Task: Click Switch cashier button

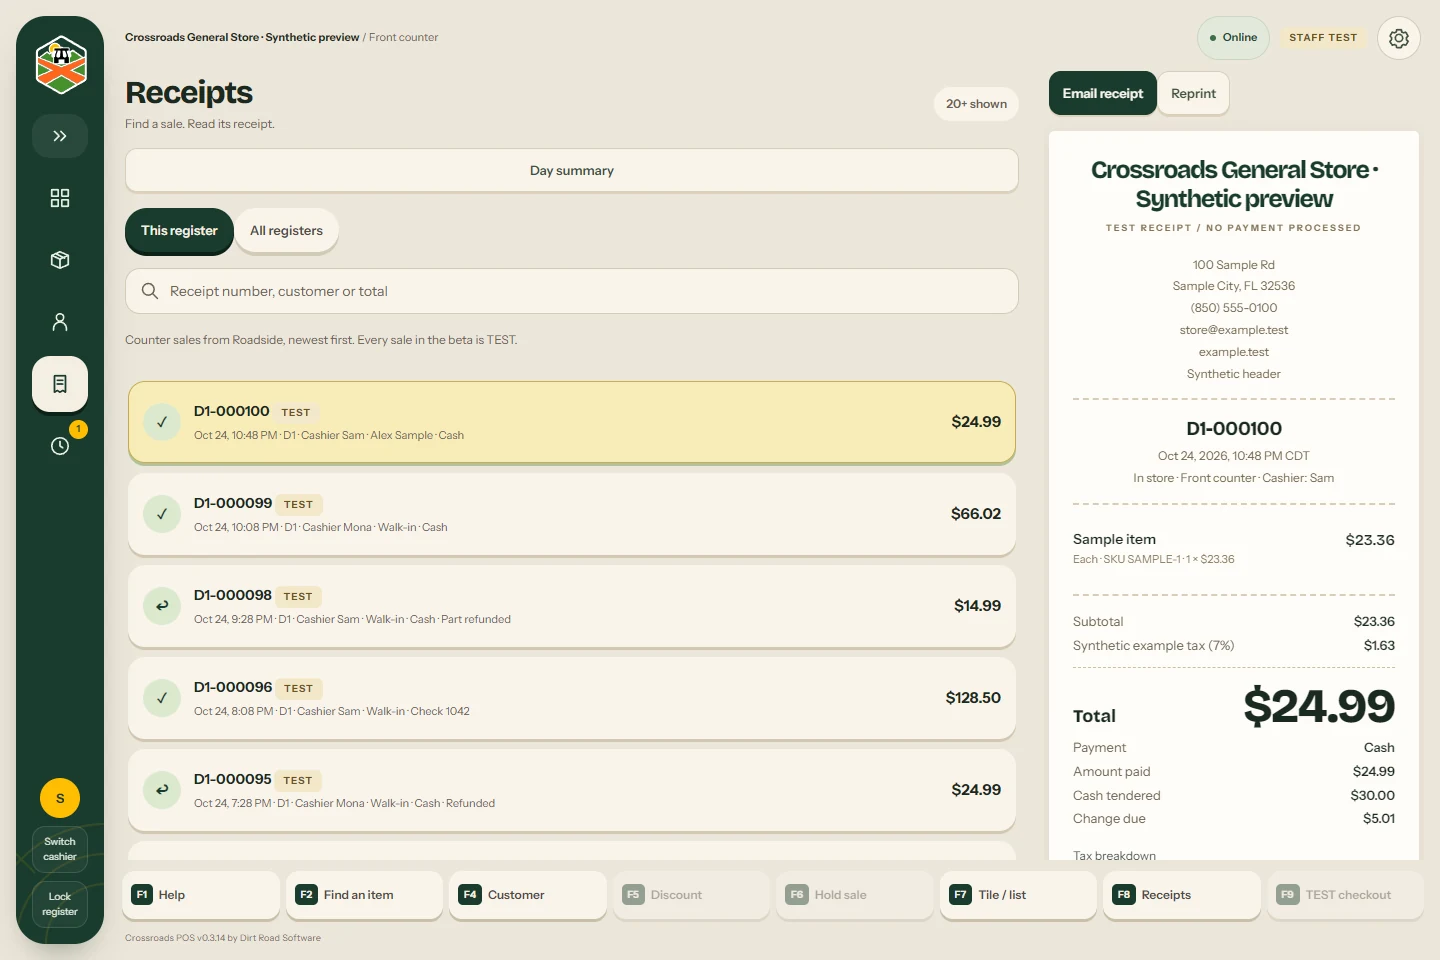Action: coord(60,849)
